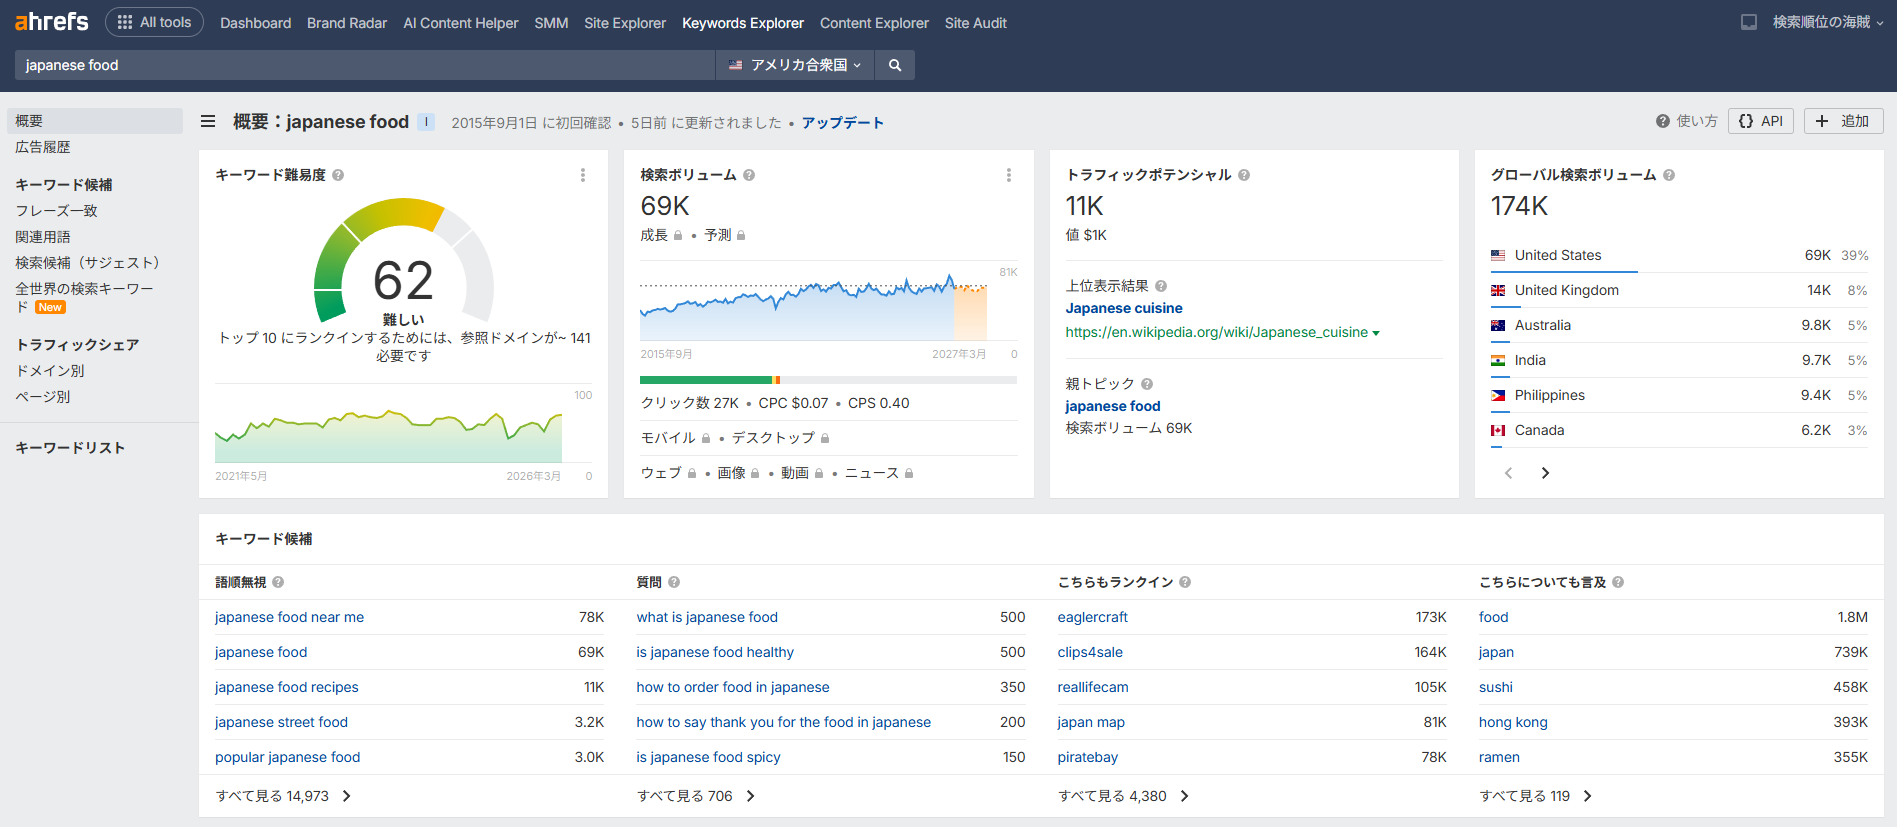Switch to Site Explorer tab
Viewport: 1897px width, 827px height.
[624, 23]
